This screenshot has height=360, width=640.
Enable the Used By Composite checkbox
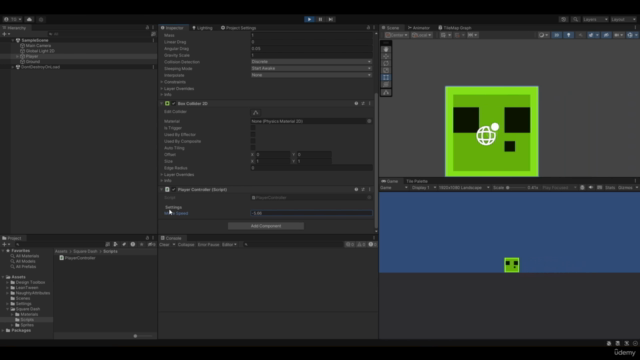[253, 141]
